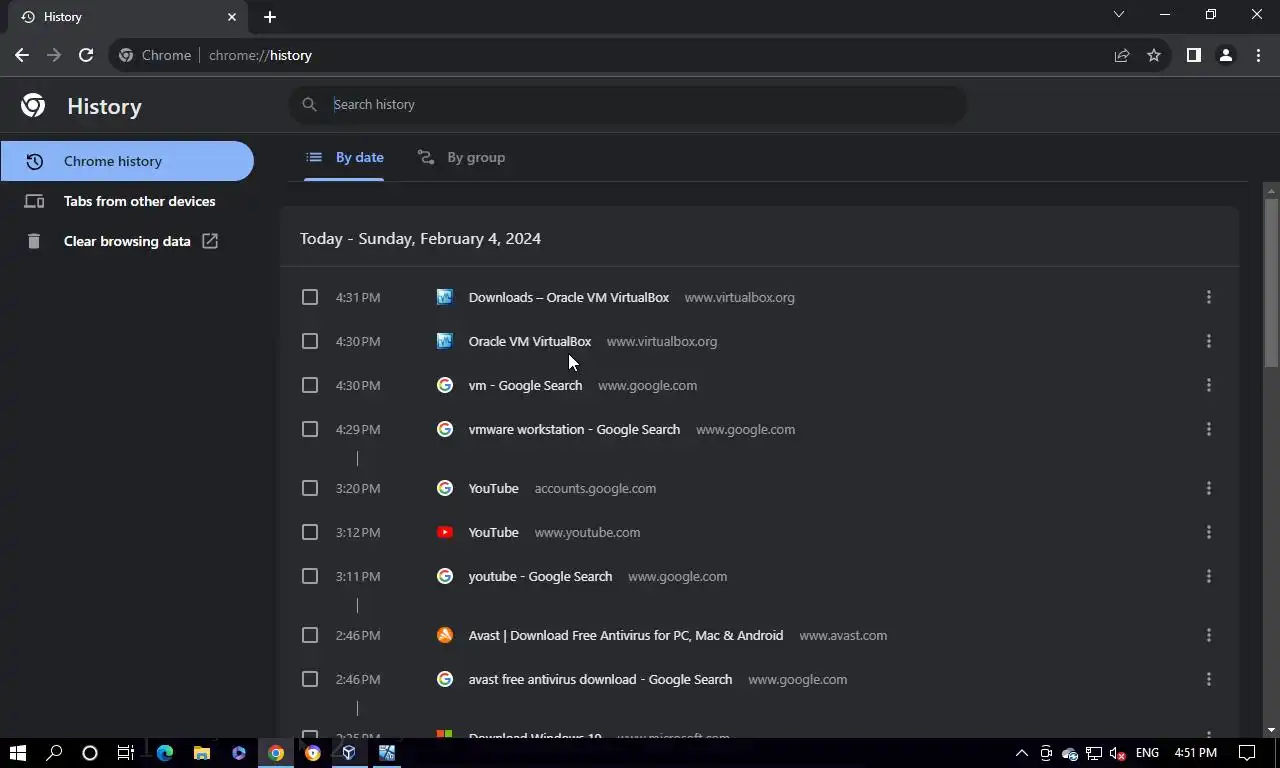Click the scroll down arrow of the page
This screenshot has width=1280, height=768.
tap(1272, 730)
